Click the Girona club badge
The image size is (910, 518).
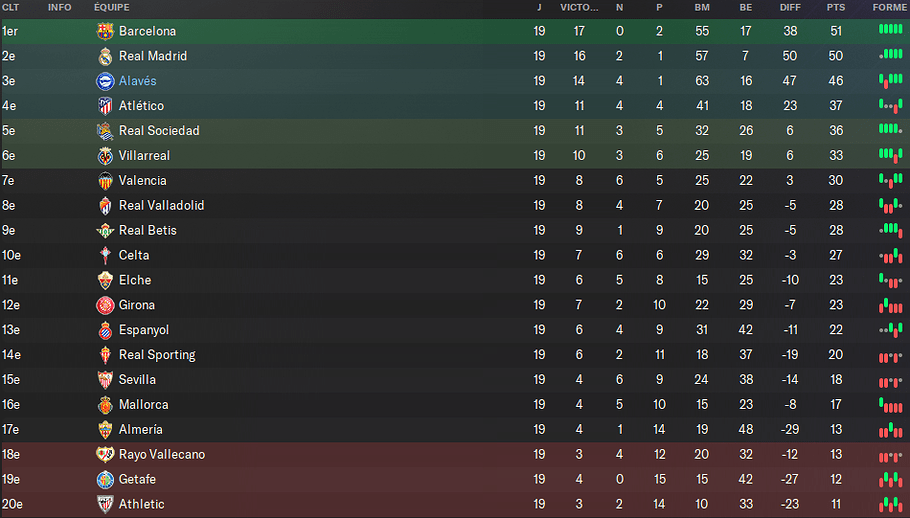(x=105, y=305)
